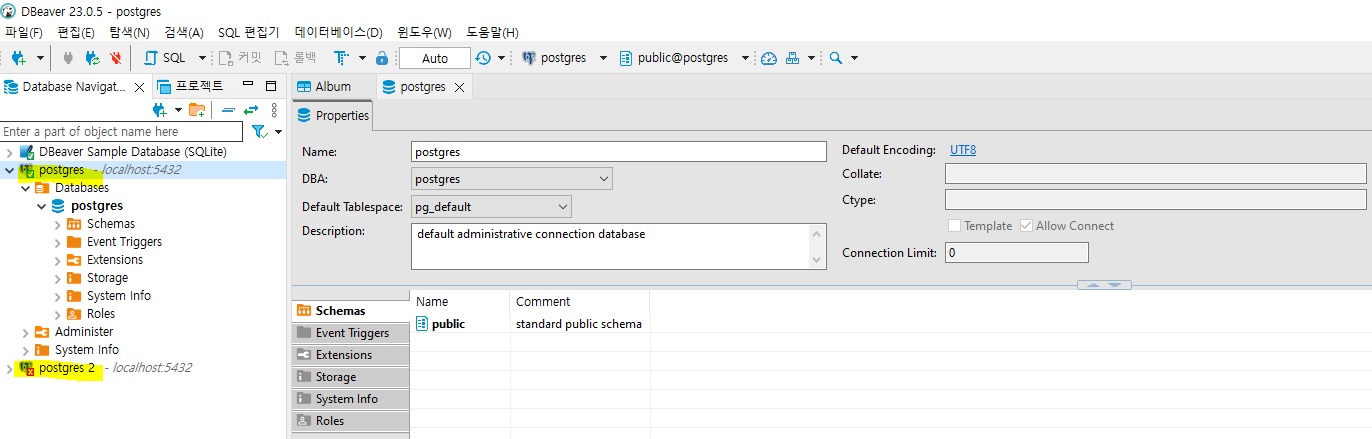Select Extensions in navigator tree

point(114,260)
